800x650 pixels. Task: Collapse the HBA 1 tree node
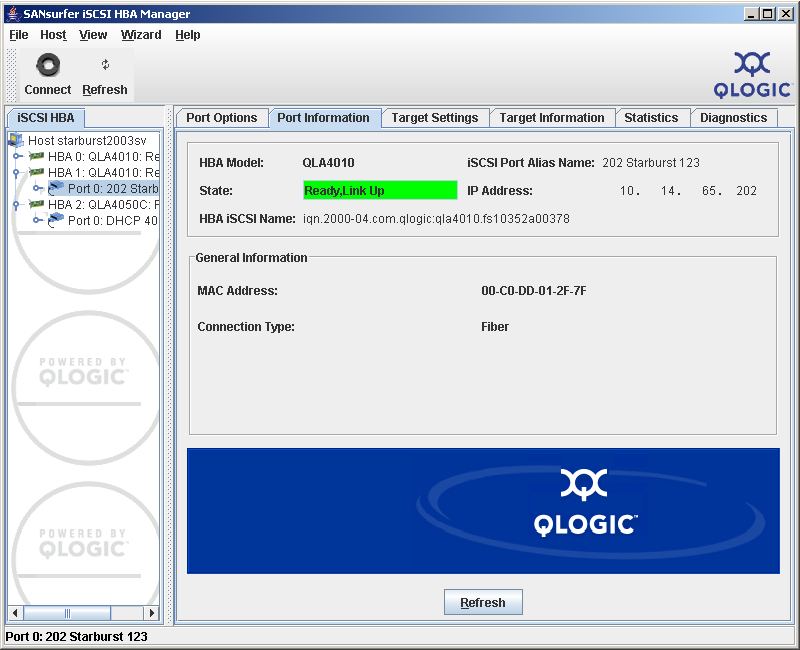pos(16,173)
